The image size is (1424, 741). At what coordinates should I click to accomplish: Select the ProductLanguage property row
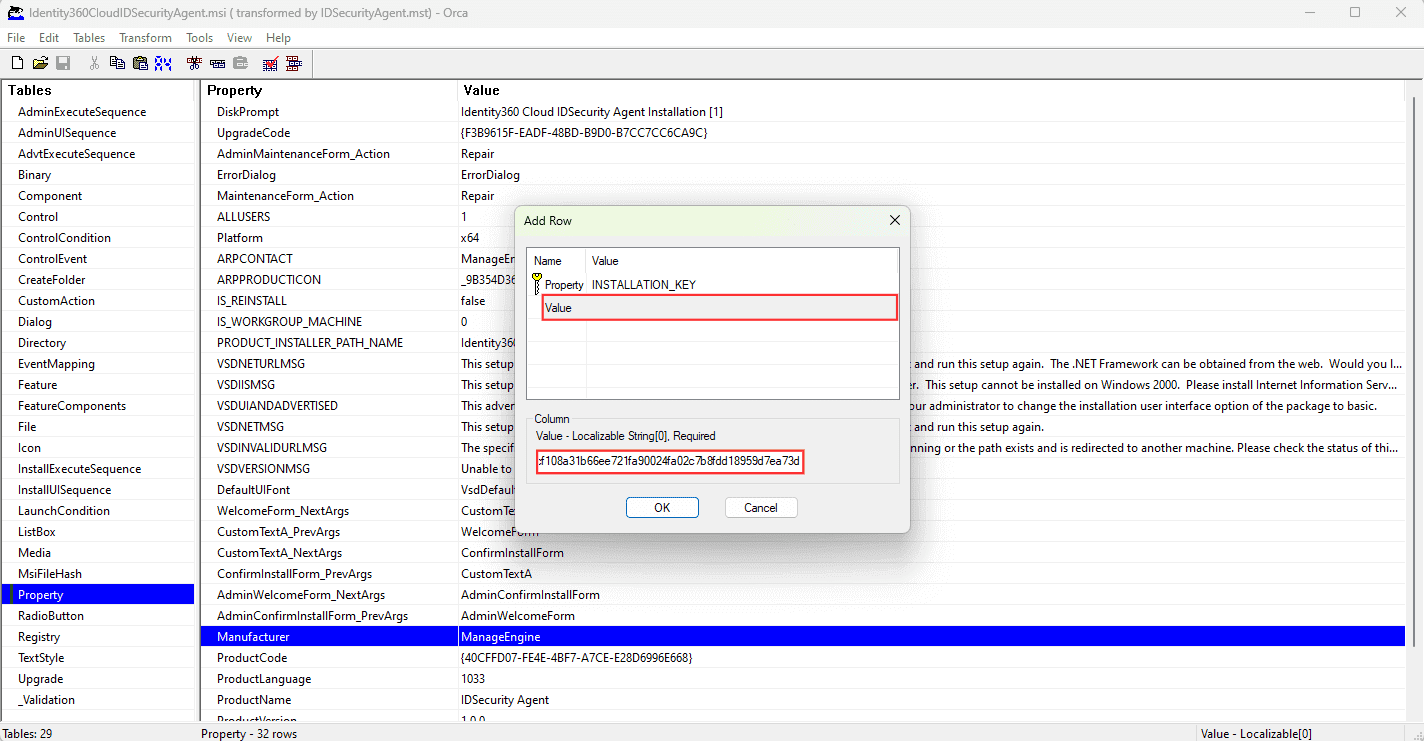(803, 679)
